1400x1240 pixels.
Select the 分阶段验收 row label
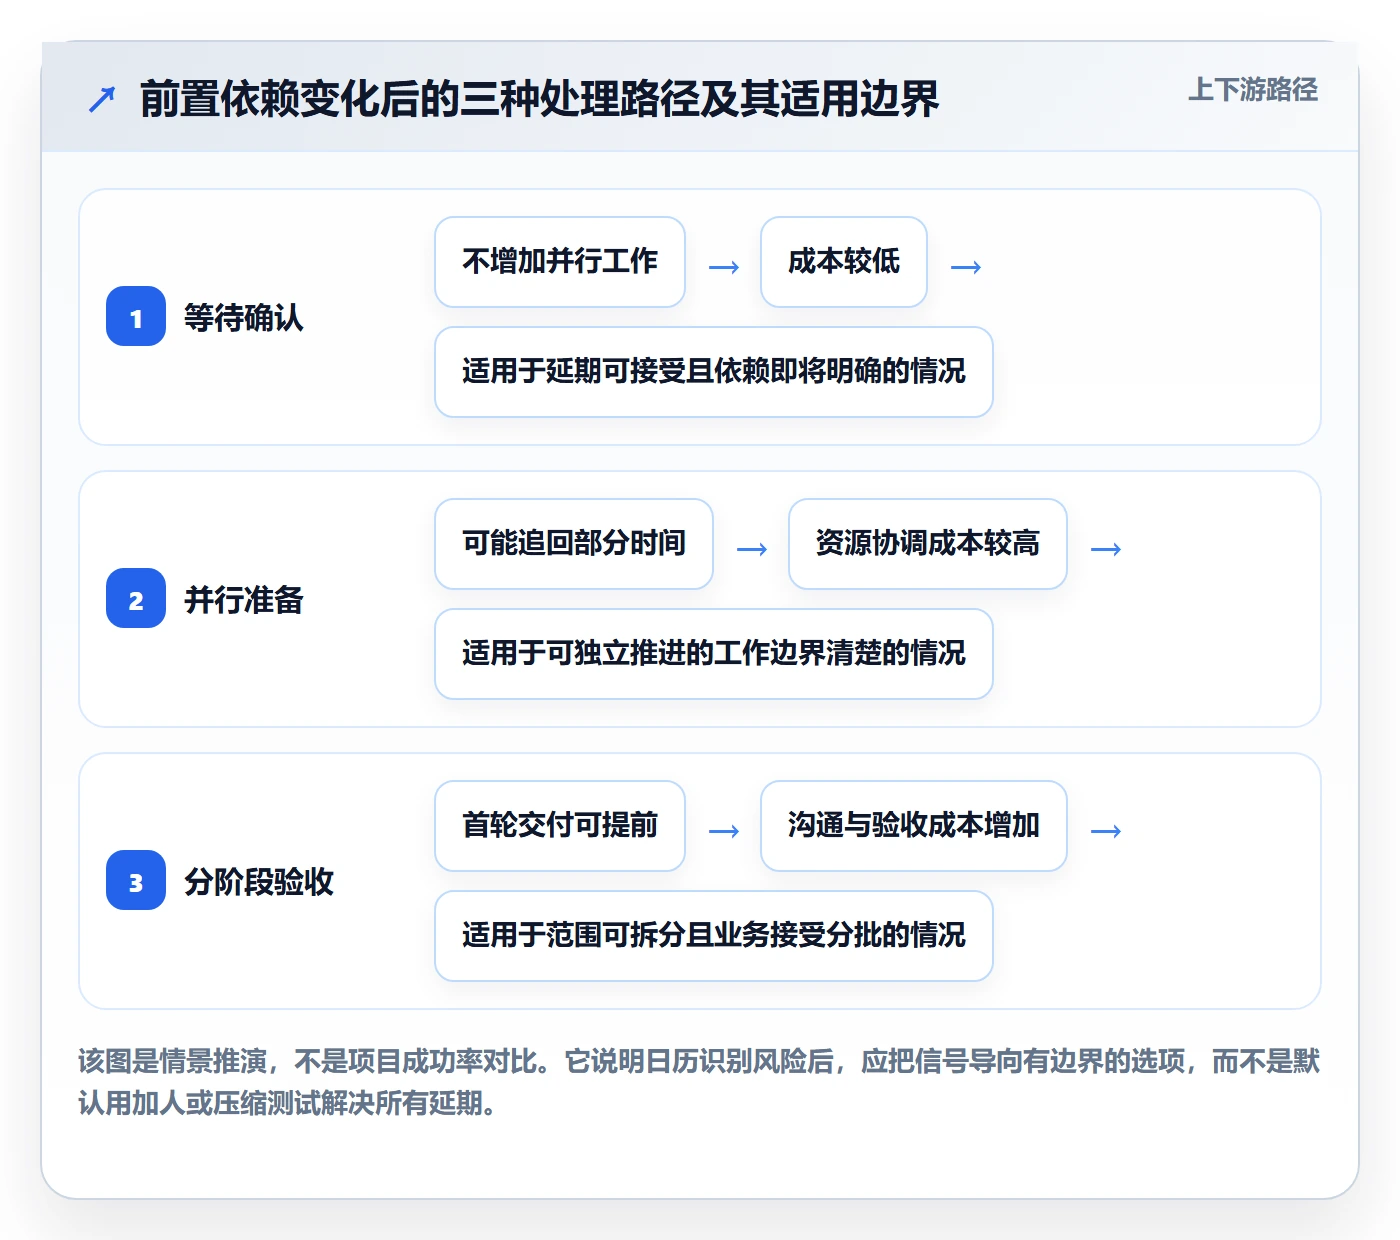point(259,882)
